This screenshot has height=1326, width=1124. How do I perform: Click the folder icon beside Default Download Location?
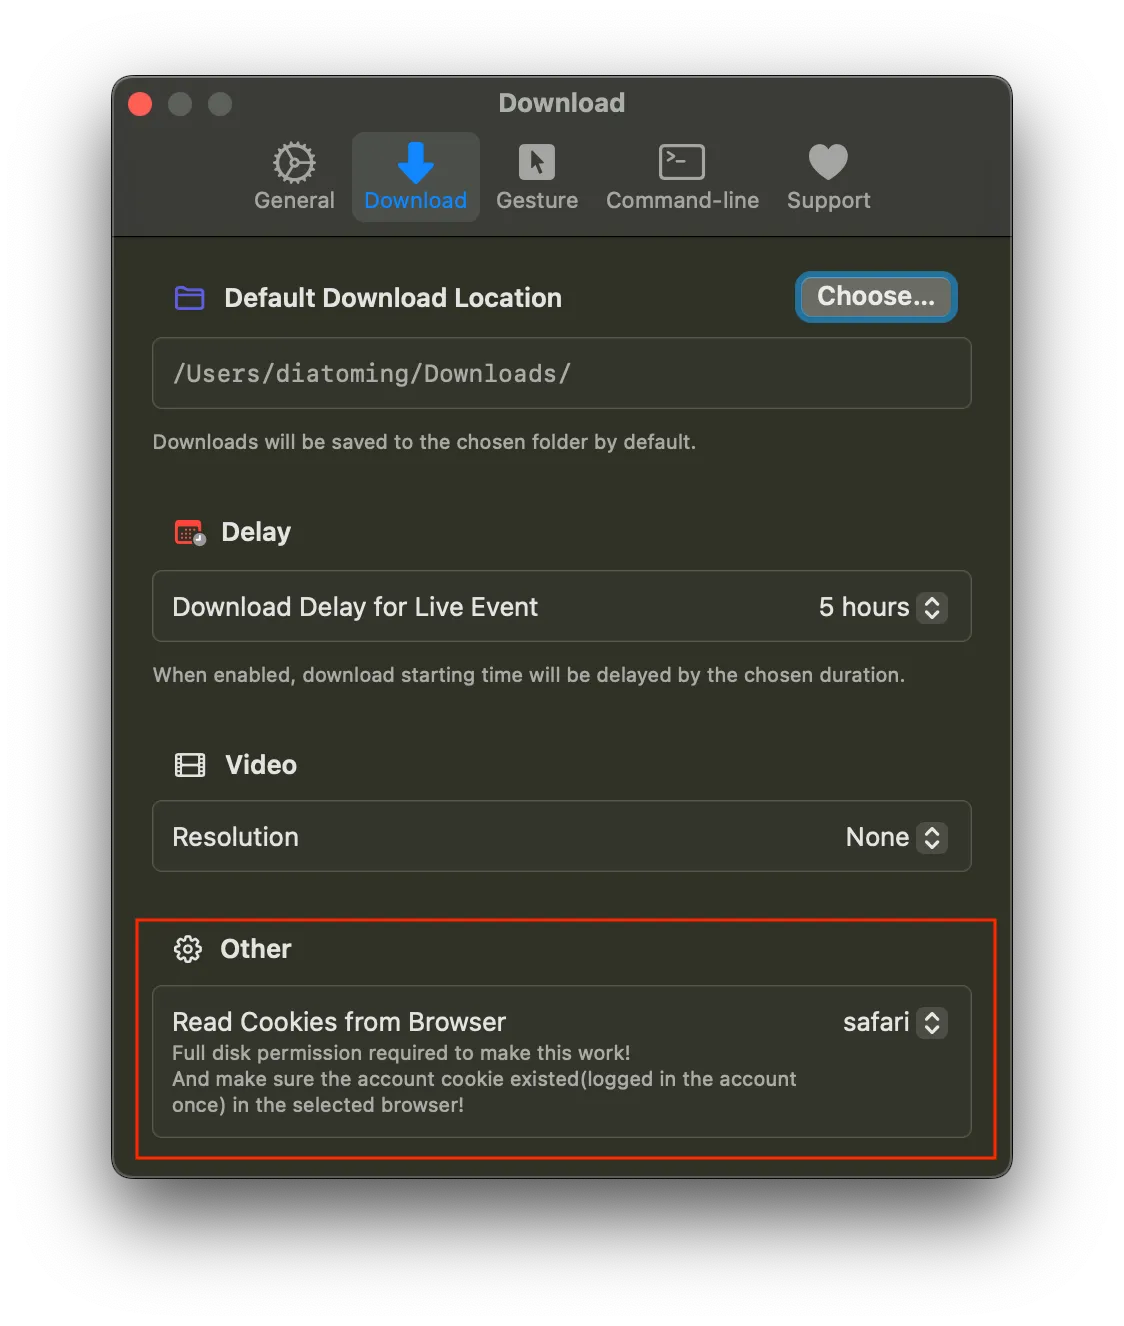(x=189, y=297)
